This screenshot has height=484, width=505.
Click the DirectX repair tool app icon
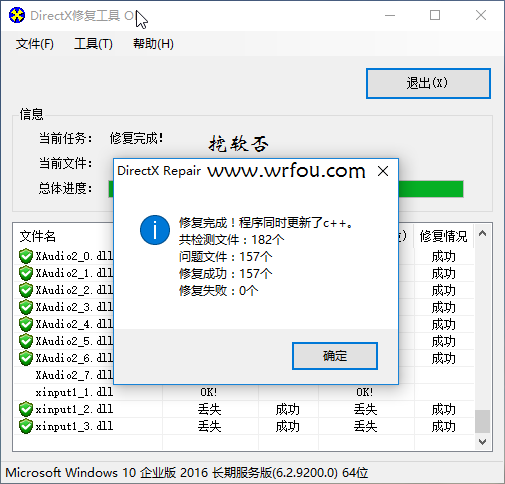pyautogui.click(x=17, y=15)
